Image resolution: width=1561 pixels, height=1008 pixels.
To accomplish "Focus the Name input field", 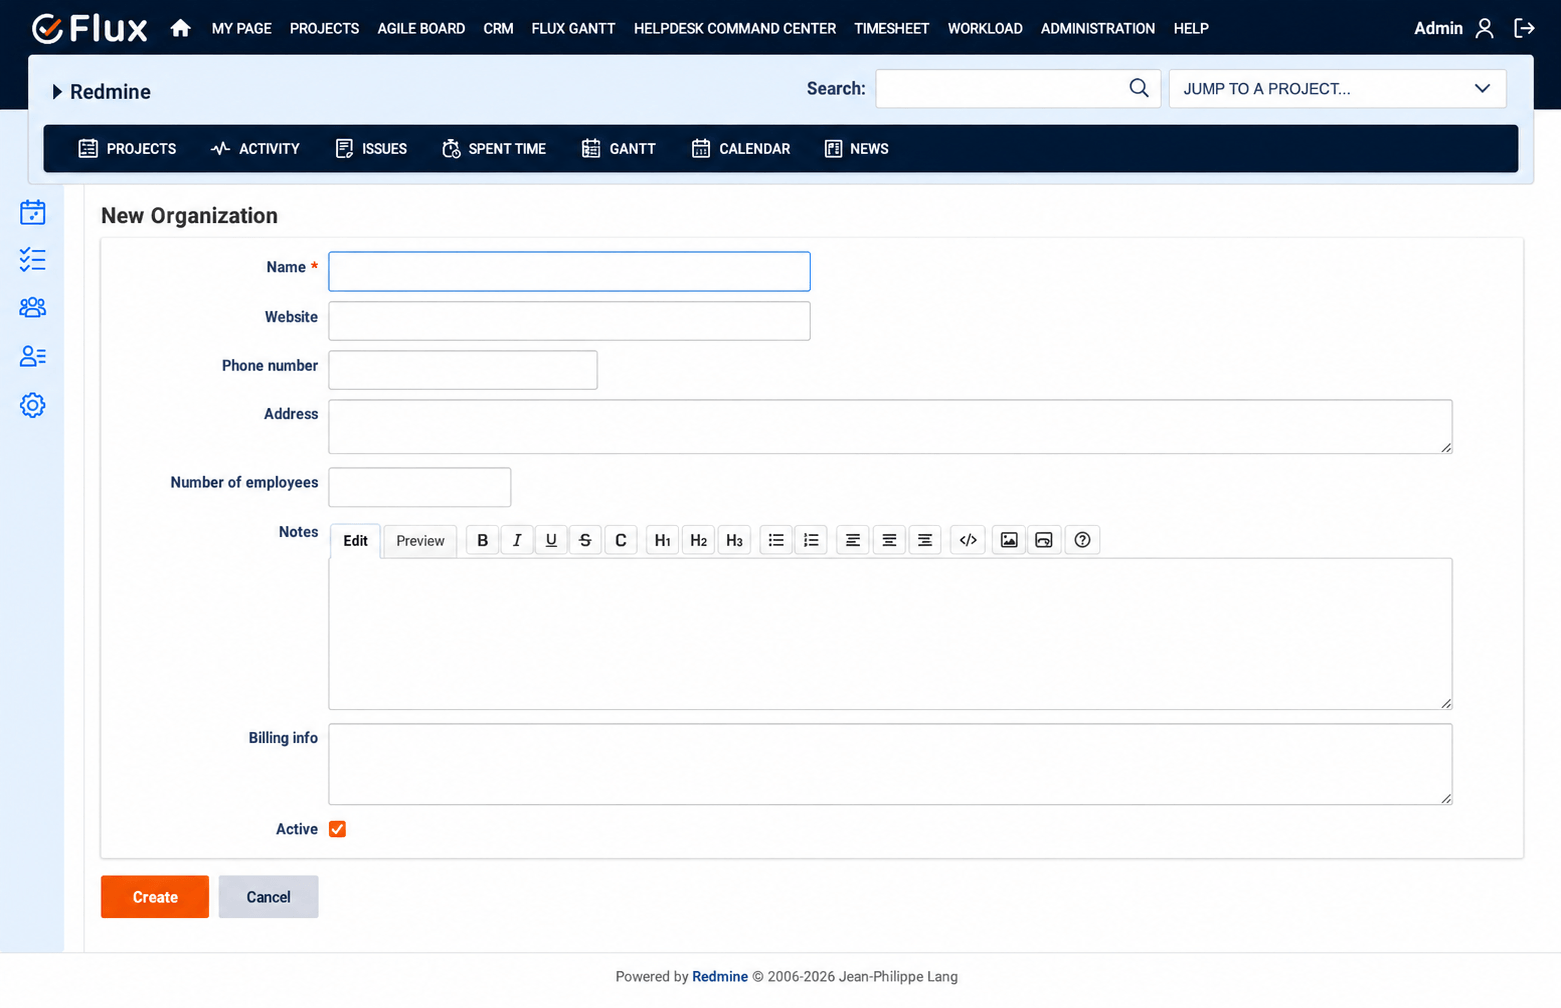I will pos(569,271).
